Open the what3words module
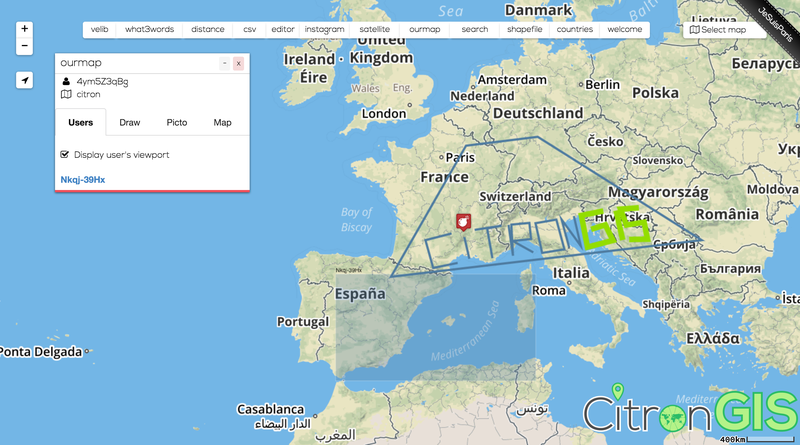800x445 pixels. tap(149, 30)
